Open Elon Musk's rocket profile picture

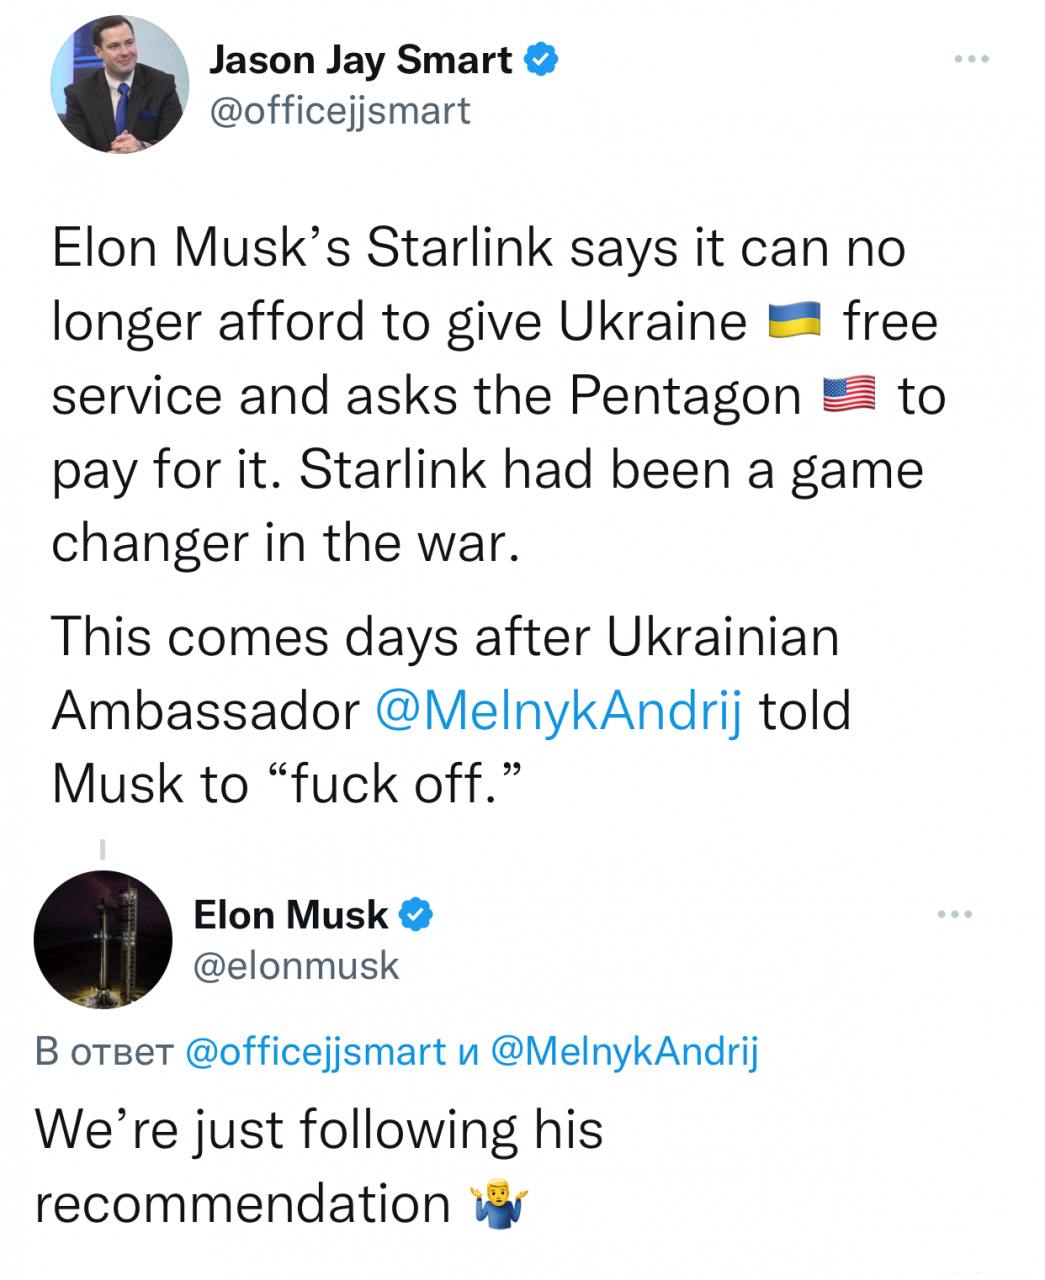point(103,940)
